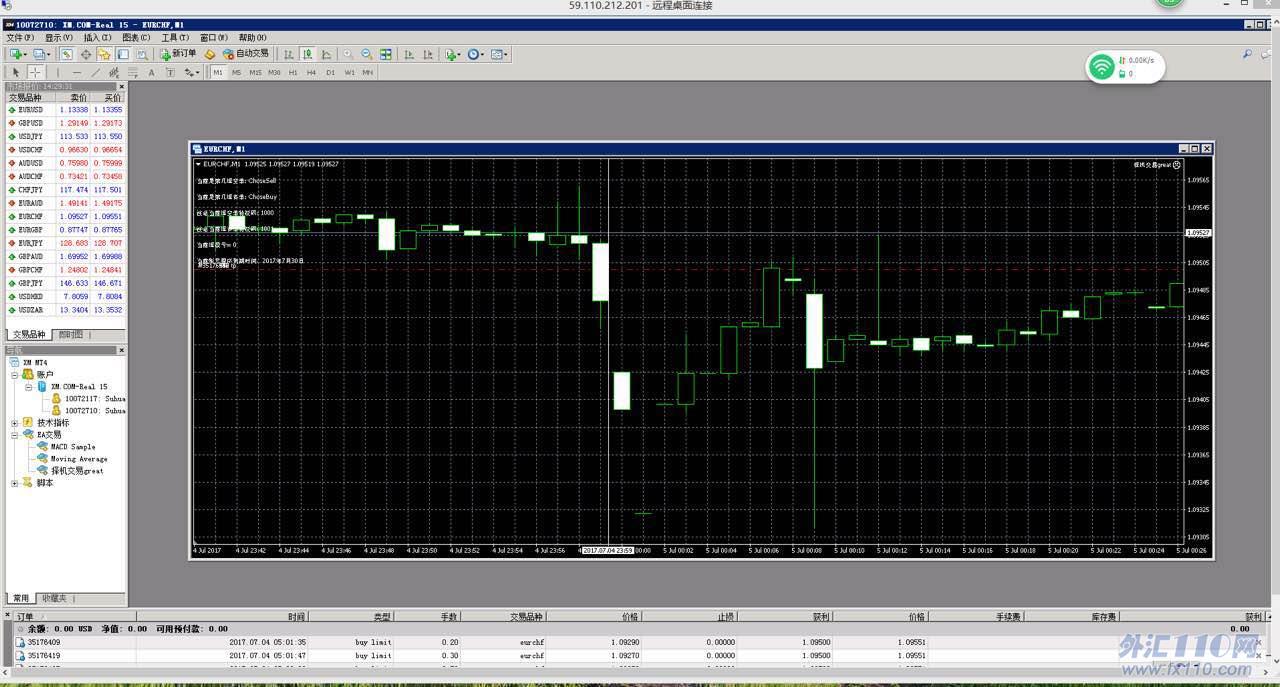Tile chart windows icon
Viewport: 1280px width, 687px height.
pyautogui.click(x=386, y=54)
